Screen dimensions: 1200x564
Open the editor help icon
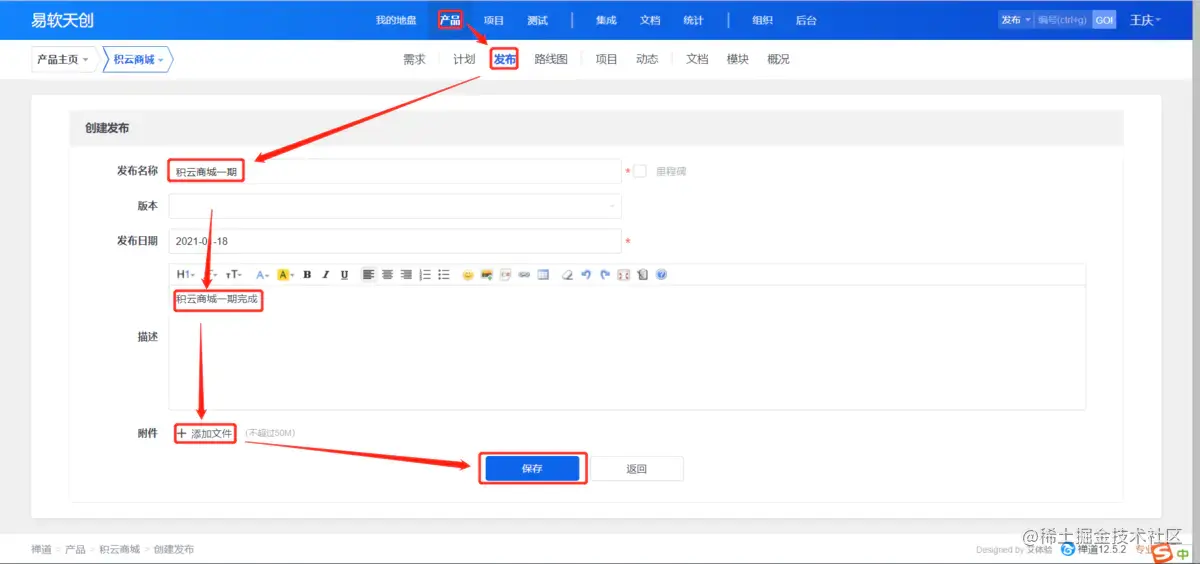tap(661, 274)
